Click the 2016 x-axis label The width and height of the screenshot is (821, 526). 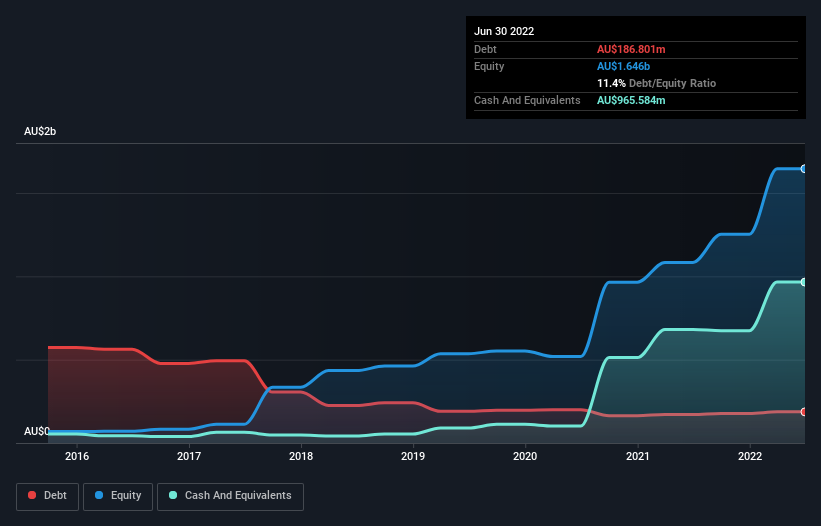tap(77, 456)
